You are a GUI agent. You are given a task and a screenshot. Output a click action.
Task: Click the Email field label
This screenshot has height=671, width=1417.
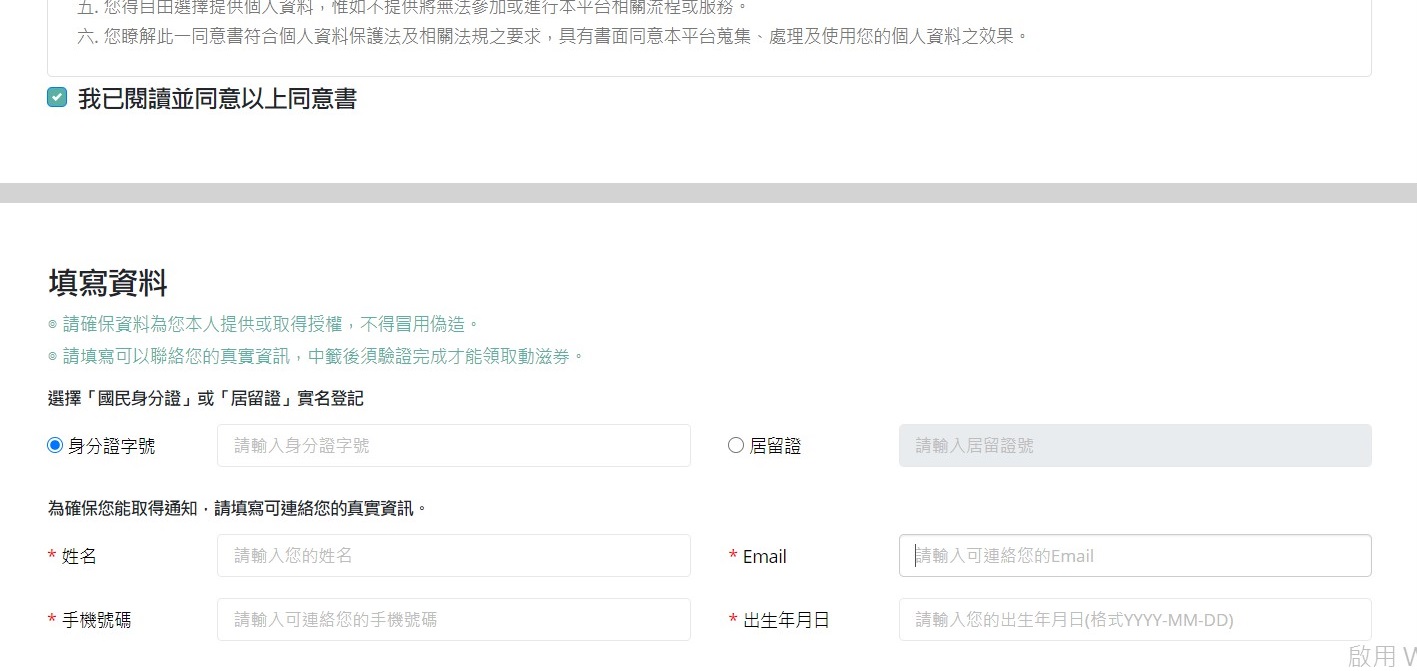[x=764, y=556]
